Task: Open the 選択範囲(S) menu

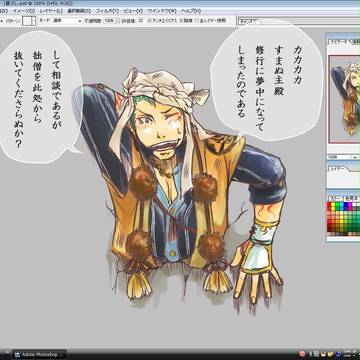Action: [79, 11]
